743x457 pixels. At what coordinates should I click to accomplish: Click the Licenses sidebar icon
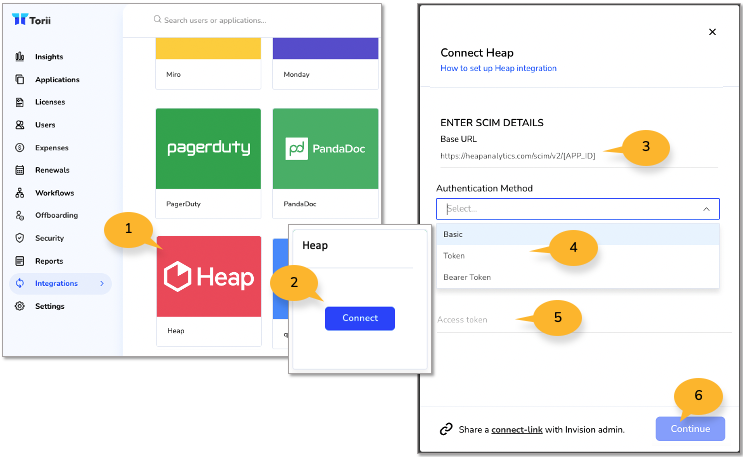(x=19, y=102)
